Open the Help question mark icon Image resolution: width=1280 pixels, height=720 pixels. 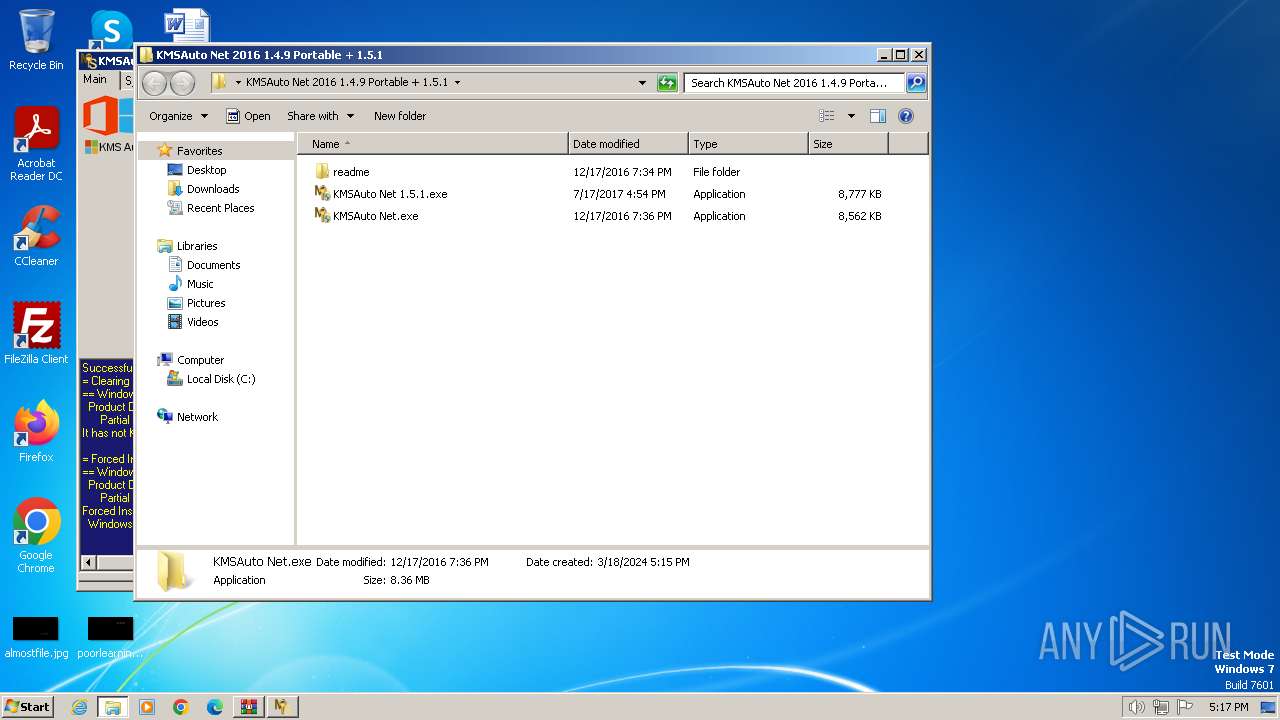(906, 116)
